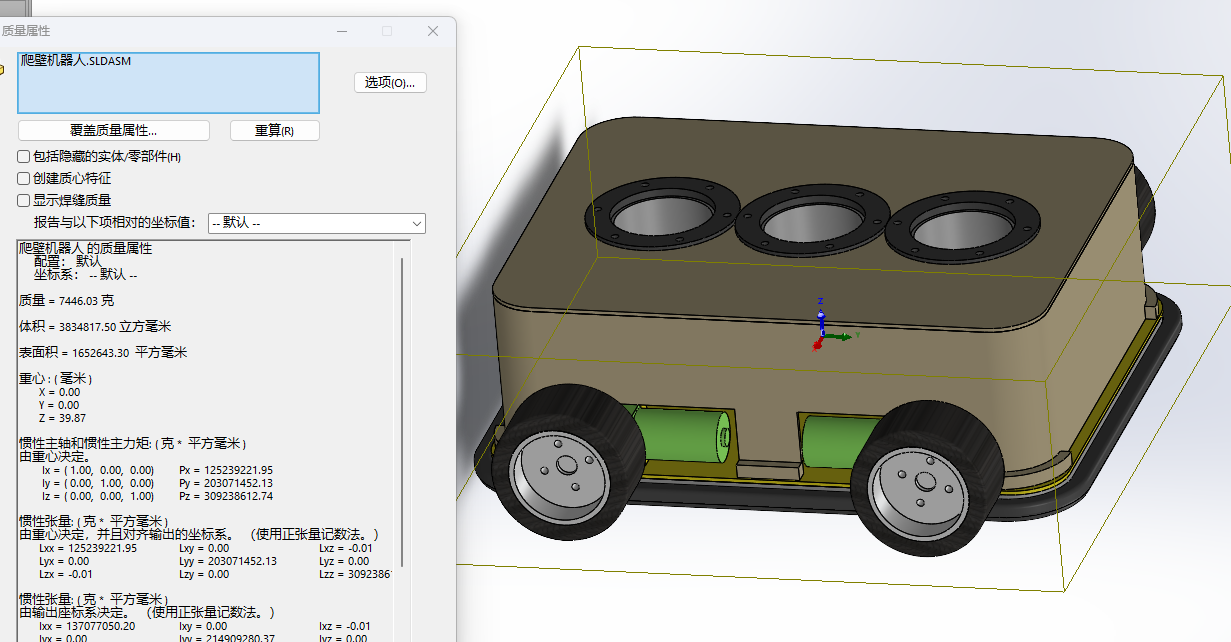Click the Py = 203071452.13 value
The image size is (1231, 642).
pyautogui.click(x=226, y=483)
